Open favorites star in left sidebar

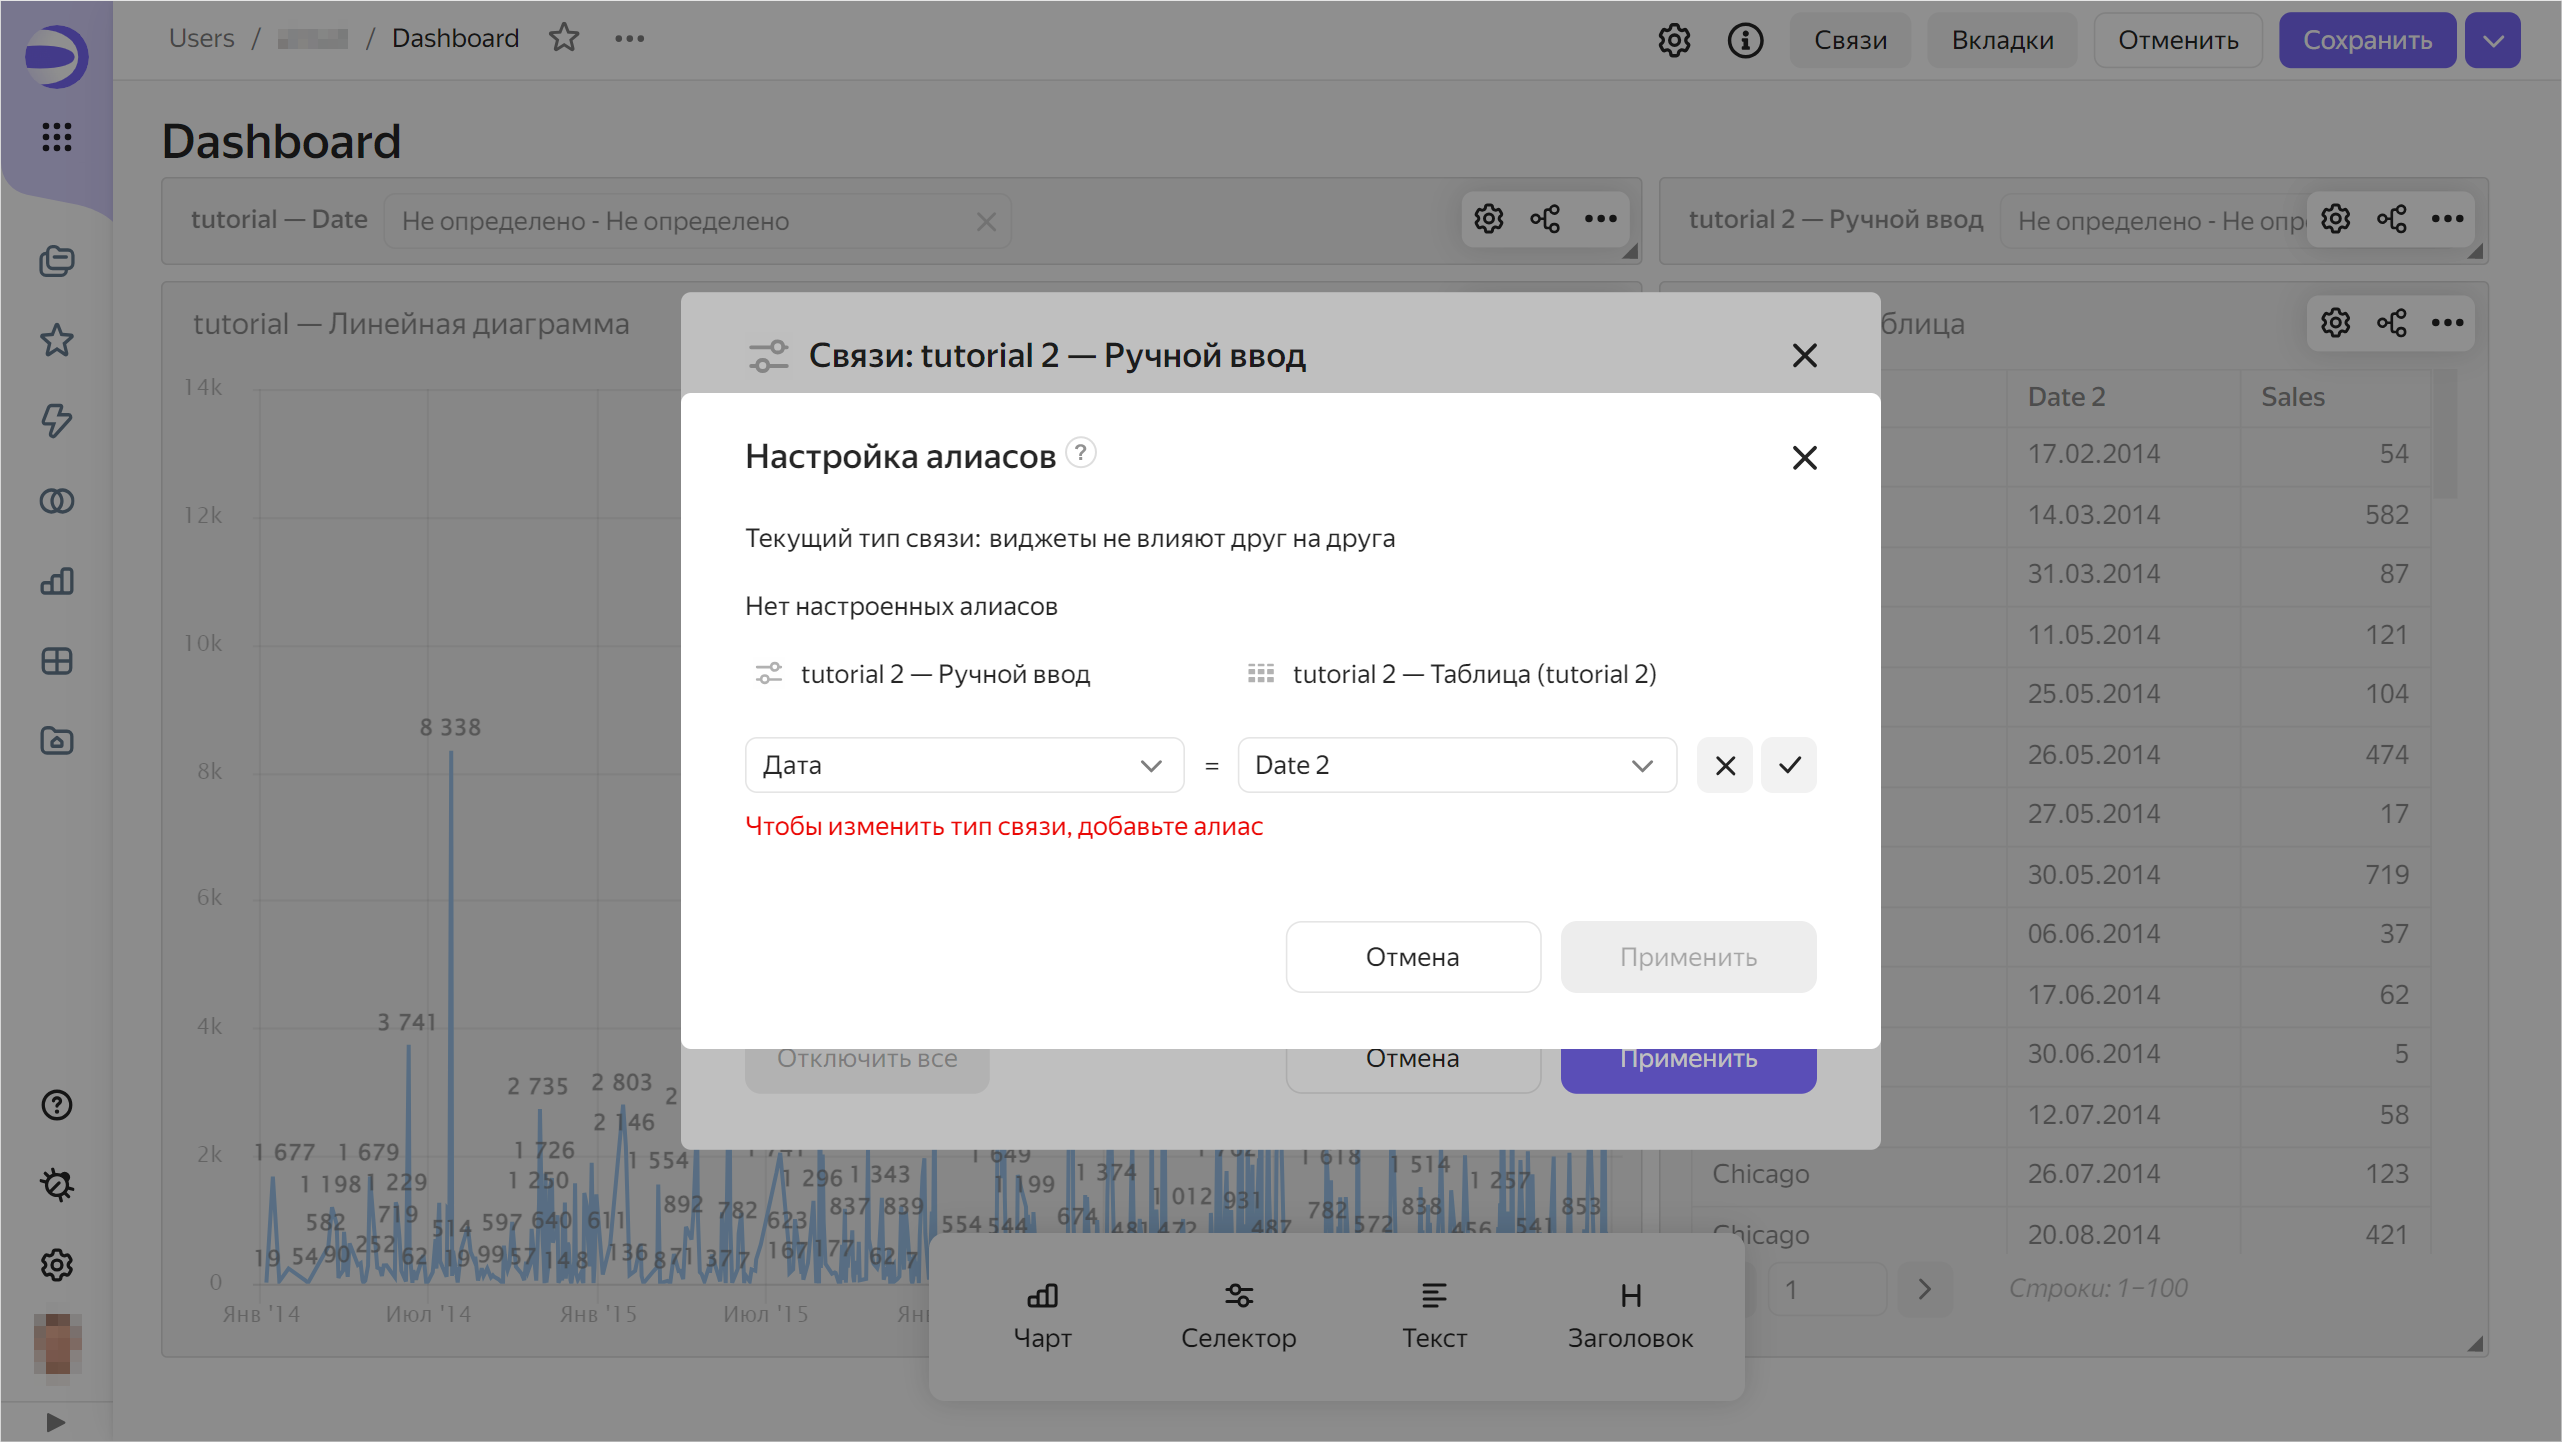[x=57, y=341]
